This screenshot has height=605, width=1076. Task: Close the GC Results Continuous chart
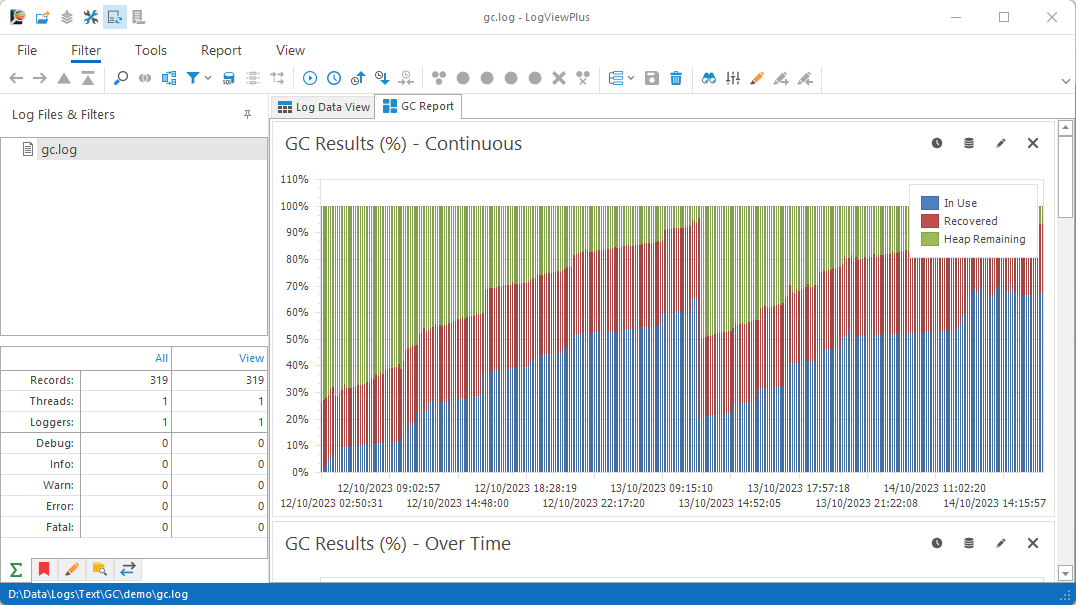(1033, 143)
